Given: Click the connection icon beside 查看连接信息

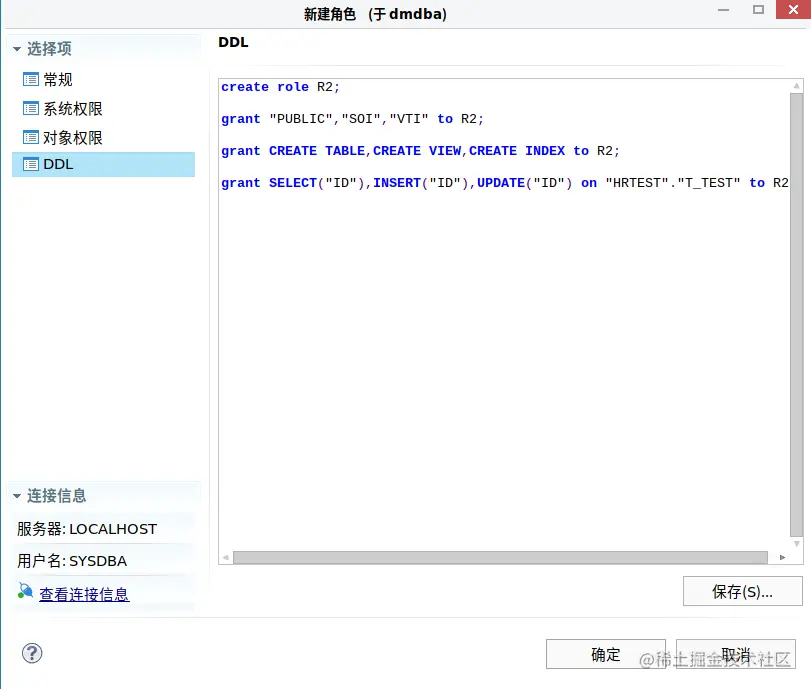Looking at the screenshot, I should tap(26, 591).
